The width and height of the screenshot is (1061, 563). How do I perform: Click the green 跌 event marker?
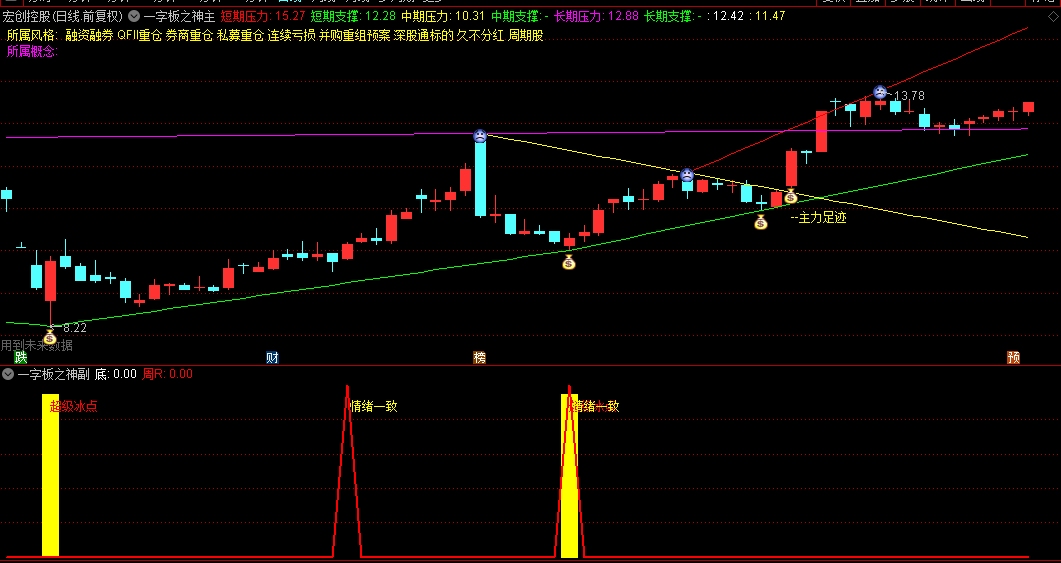(x=21, y=358)
